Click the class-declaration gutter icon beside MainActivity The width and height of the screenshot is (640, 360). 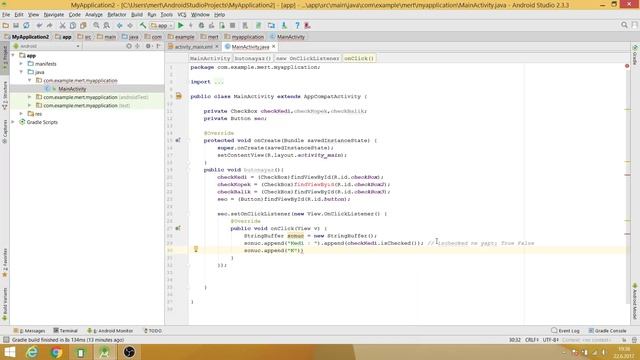[178, 96]
